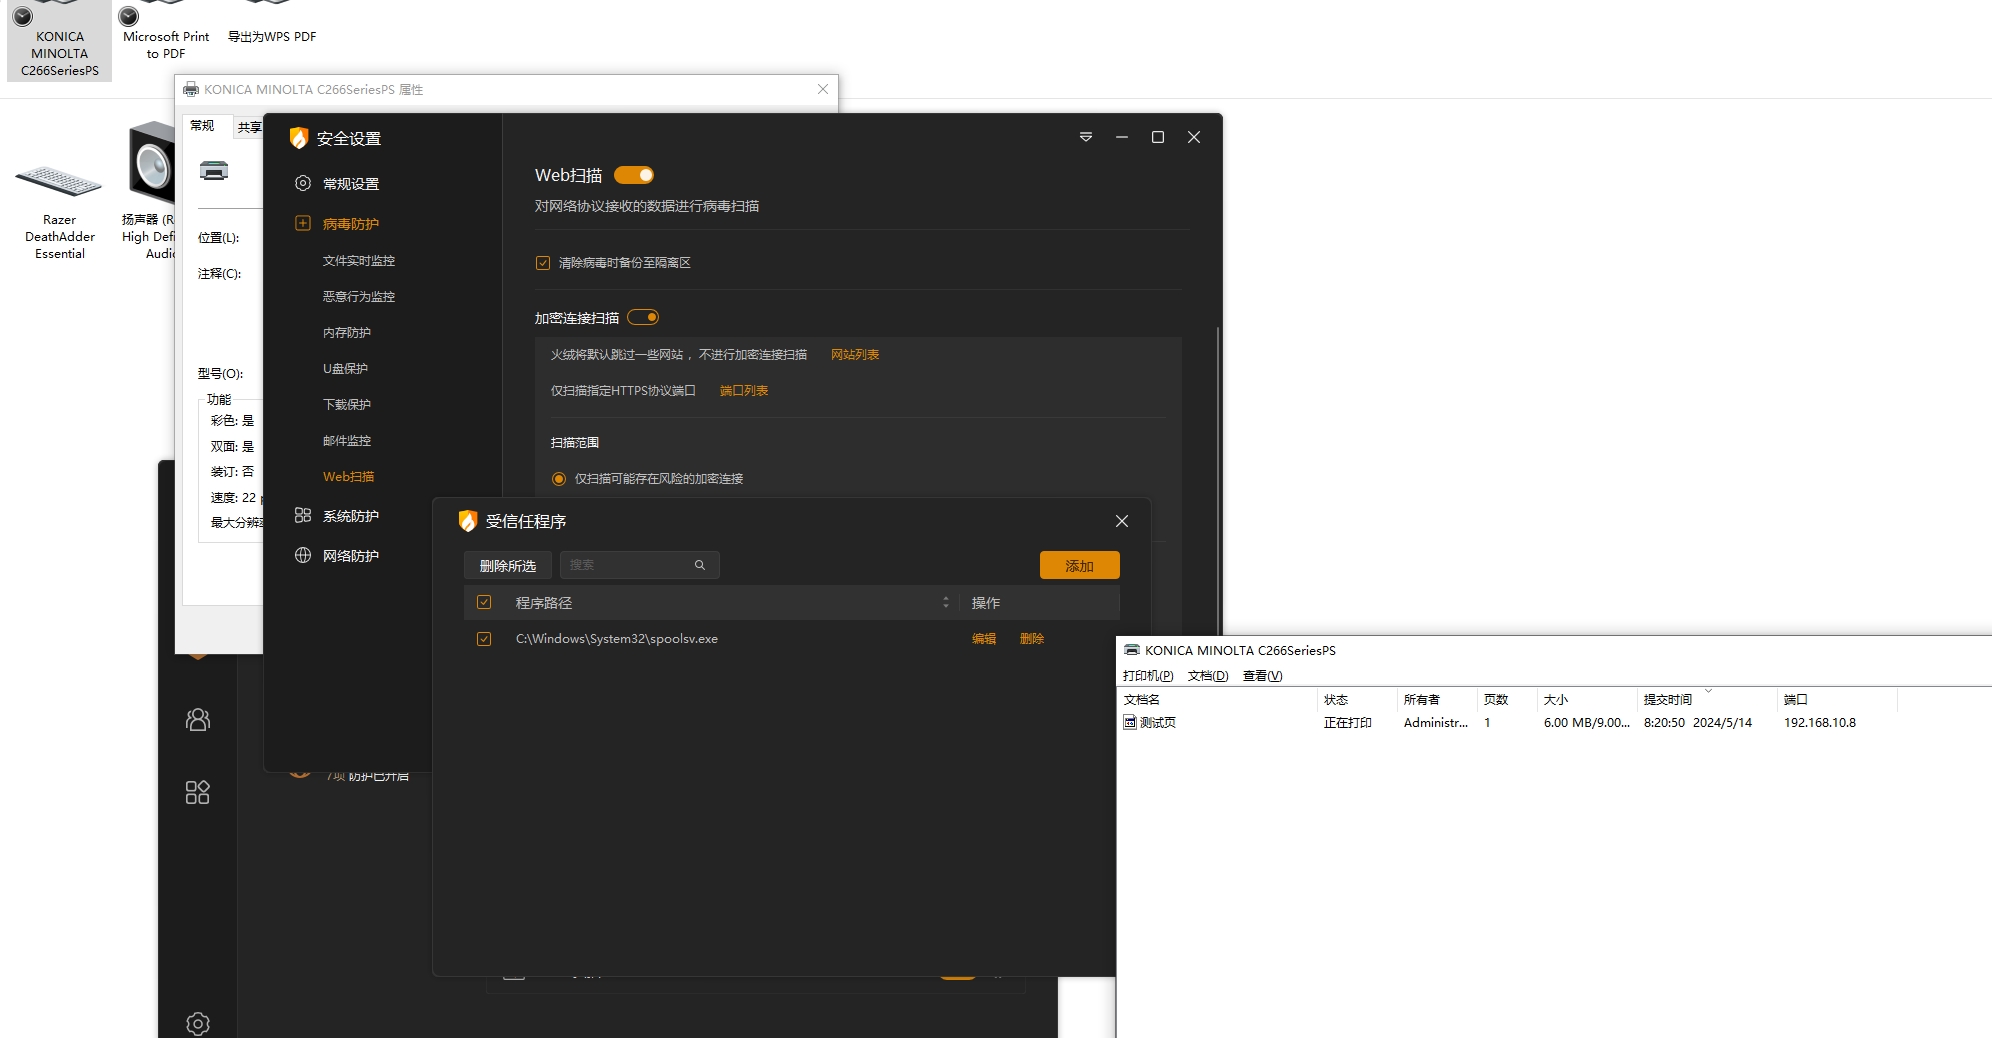The height and width of the screenshot is (1038, 1992).
Task: Open the tools grid icon in main sidebar
Action: pos(198,792)
